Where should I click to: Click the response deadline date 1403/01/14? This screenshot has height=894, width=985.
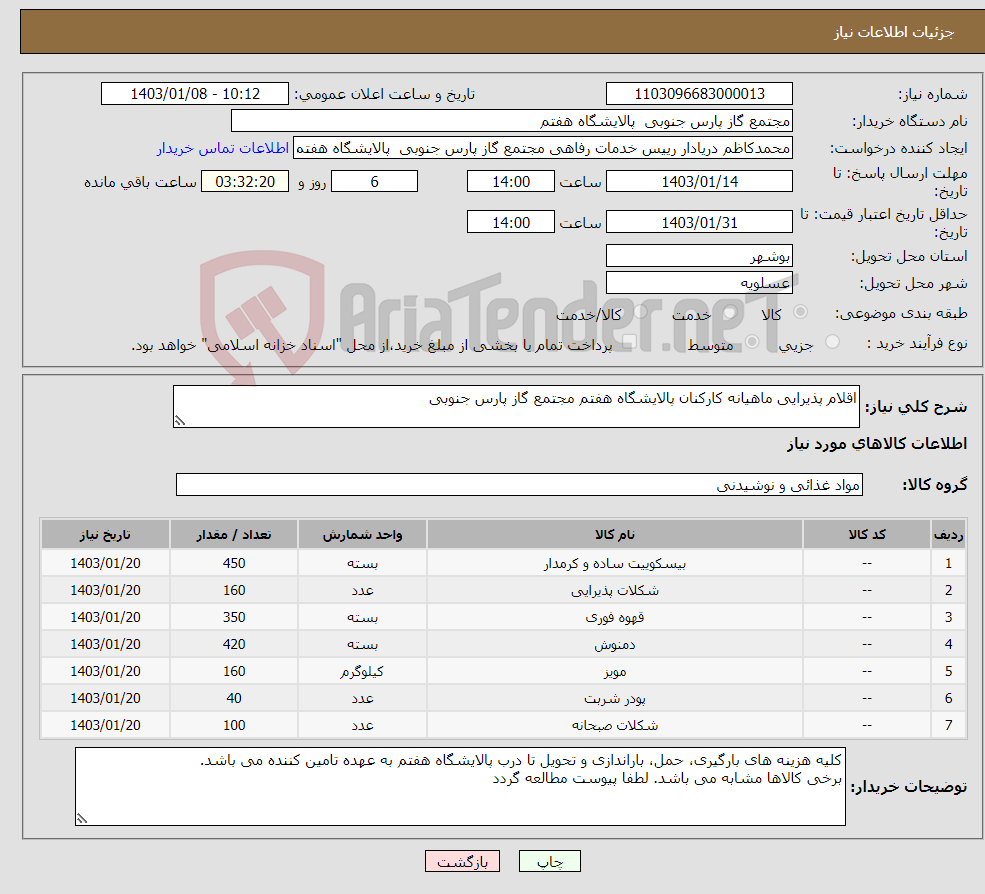tap(699, 182)
